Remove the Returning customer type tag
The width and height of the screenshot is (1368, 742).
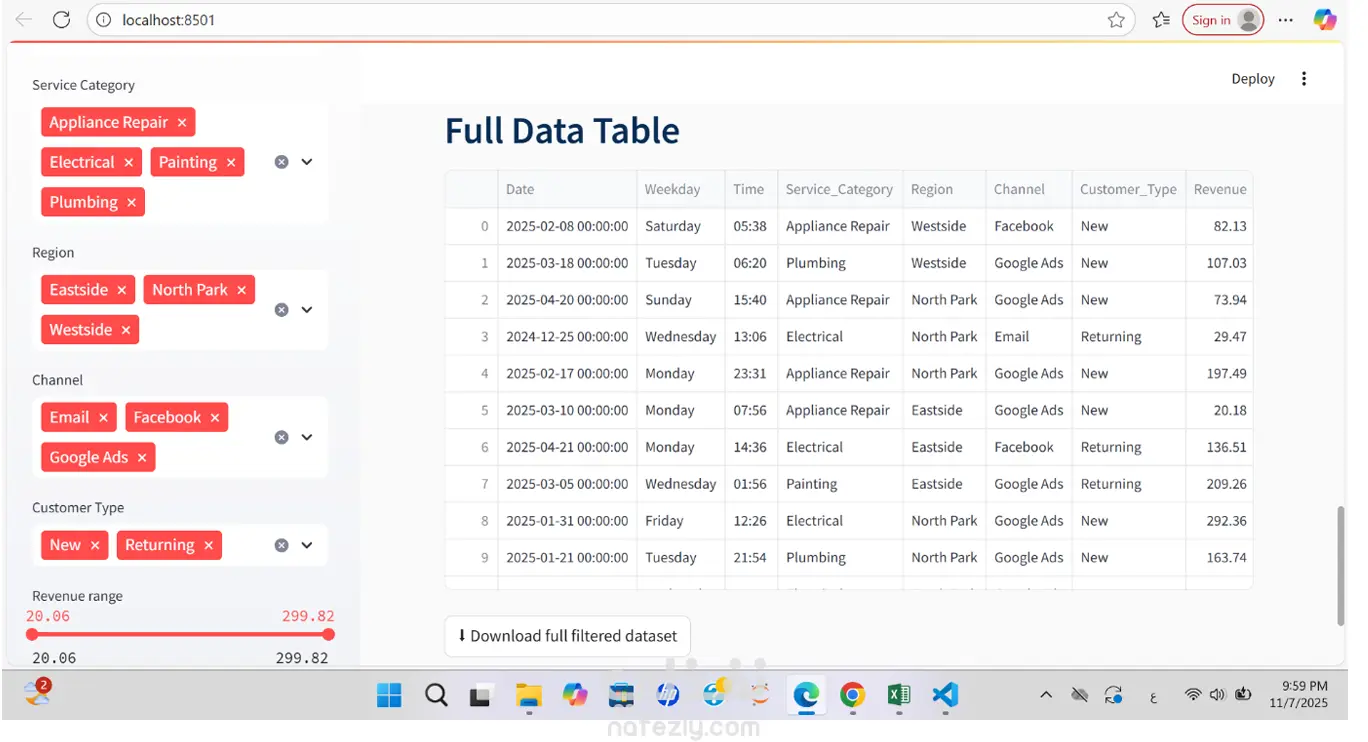[208, 545]
